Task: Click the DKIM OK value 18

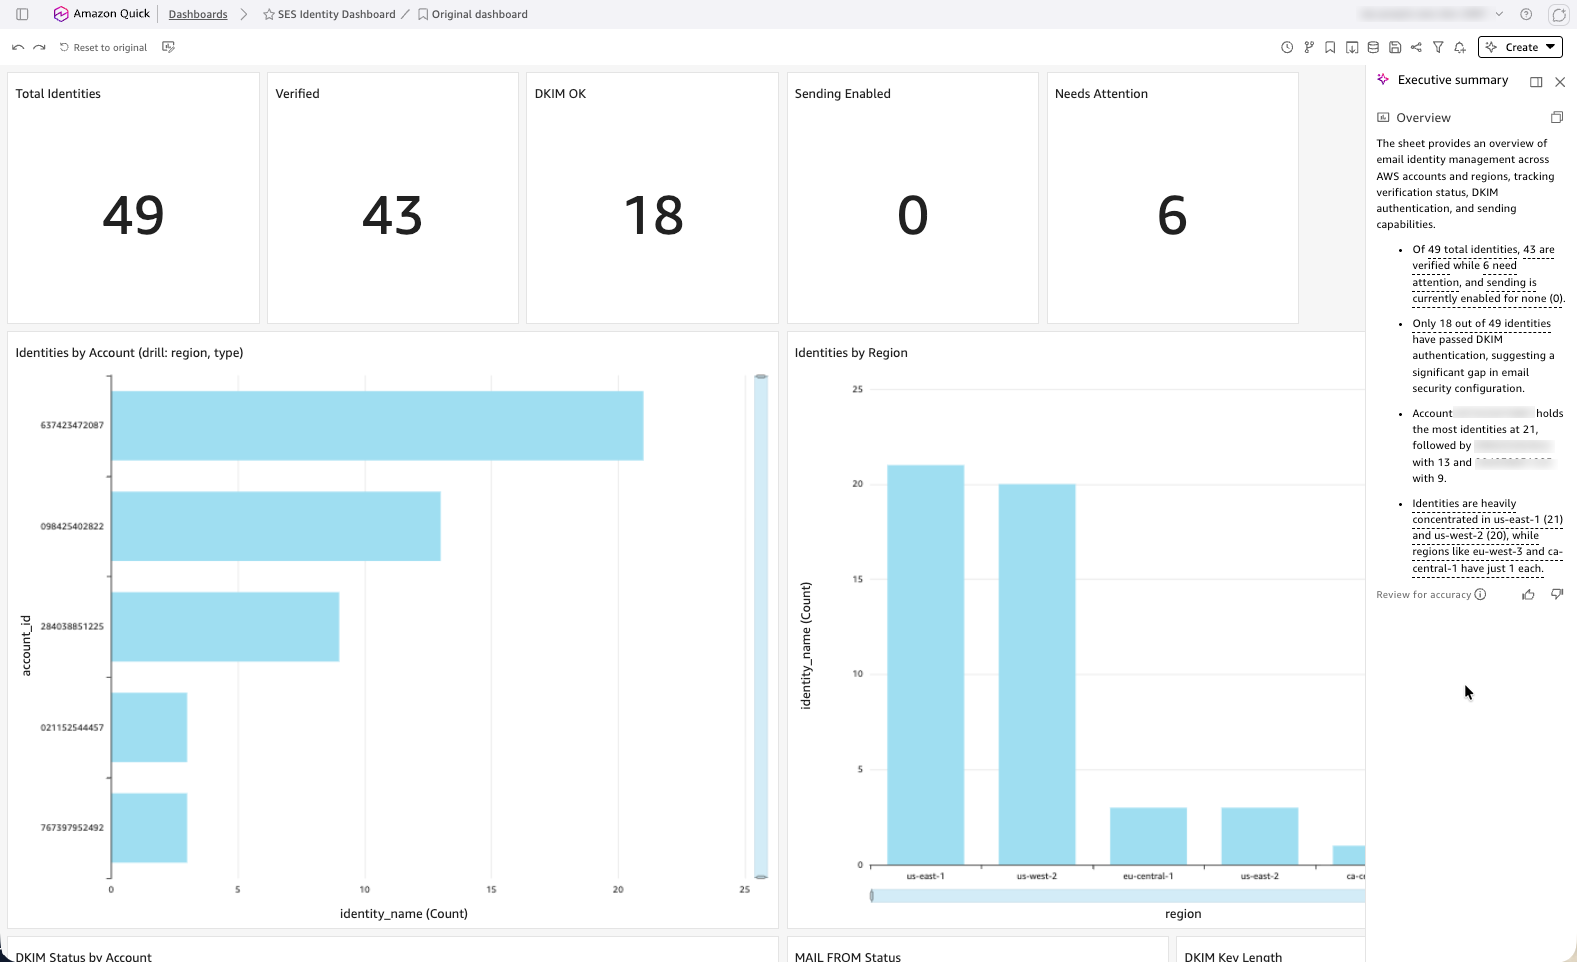Action: pos(653,215)
